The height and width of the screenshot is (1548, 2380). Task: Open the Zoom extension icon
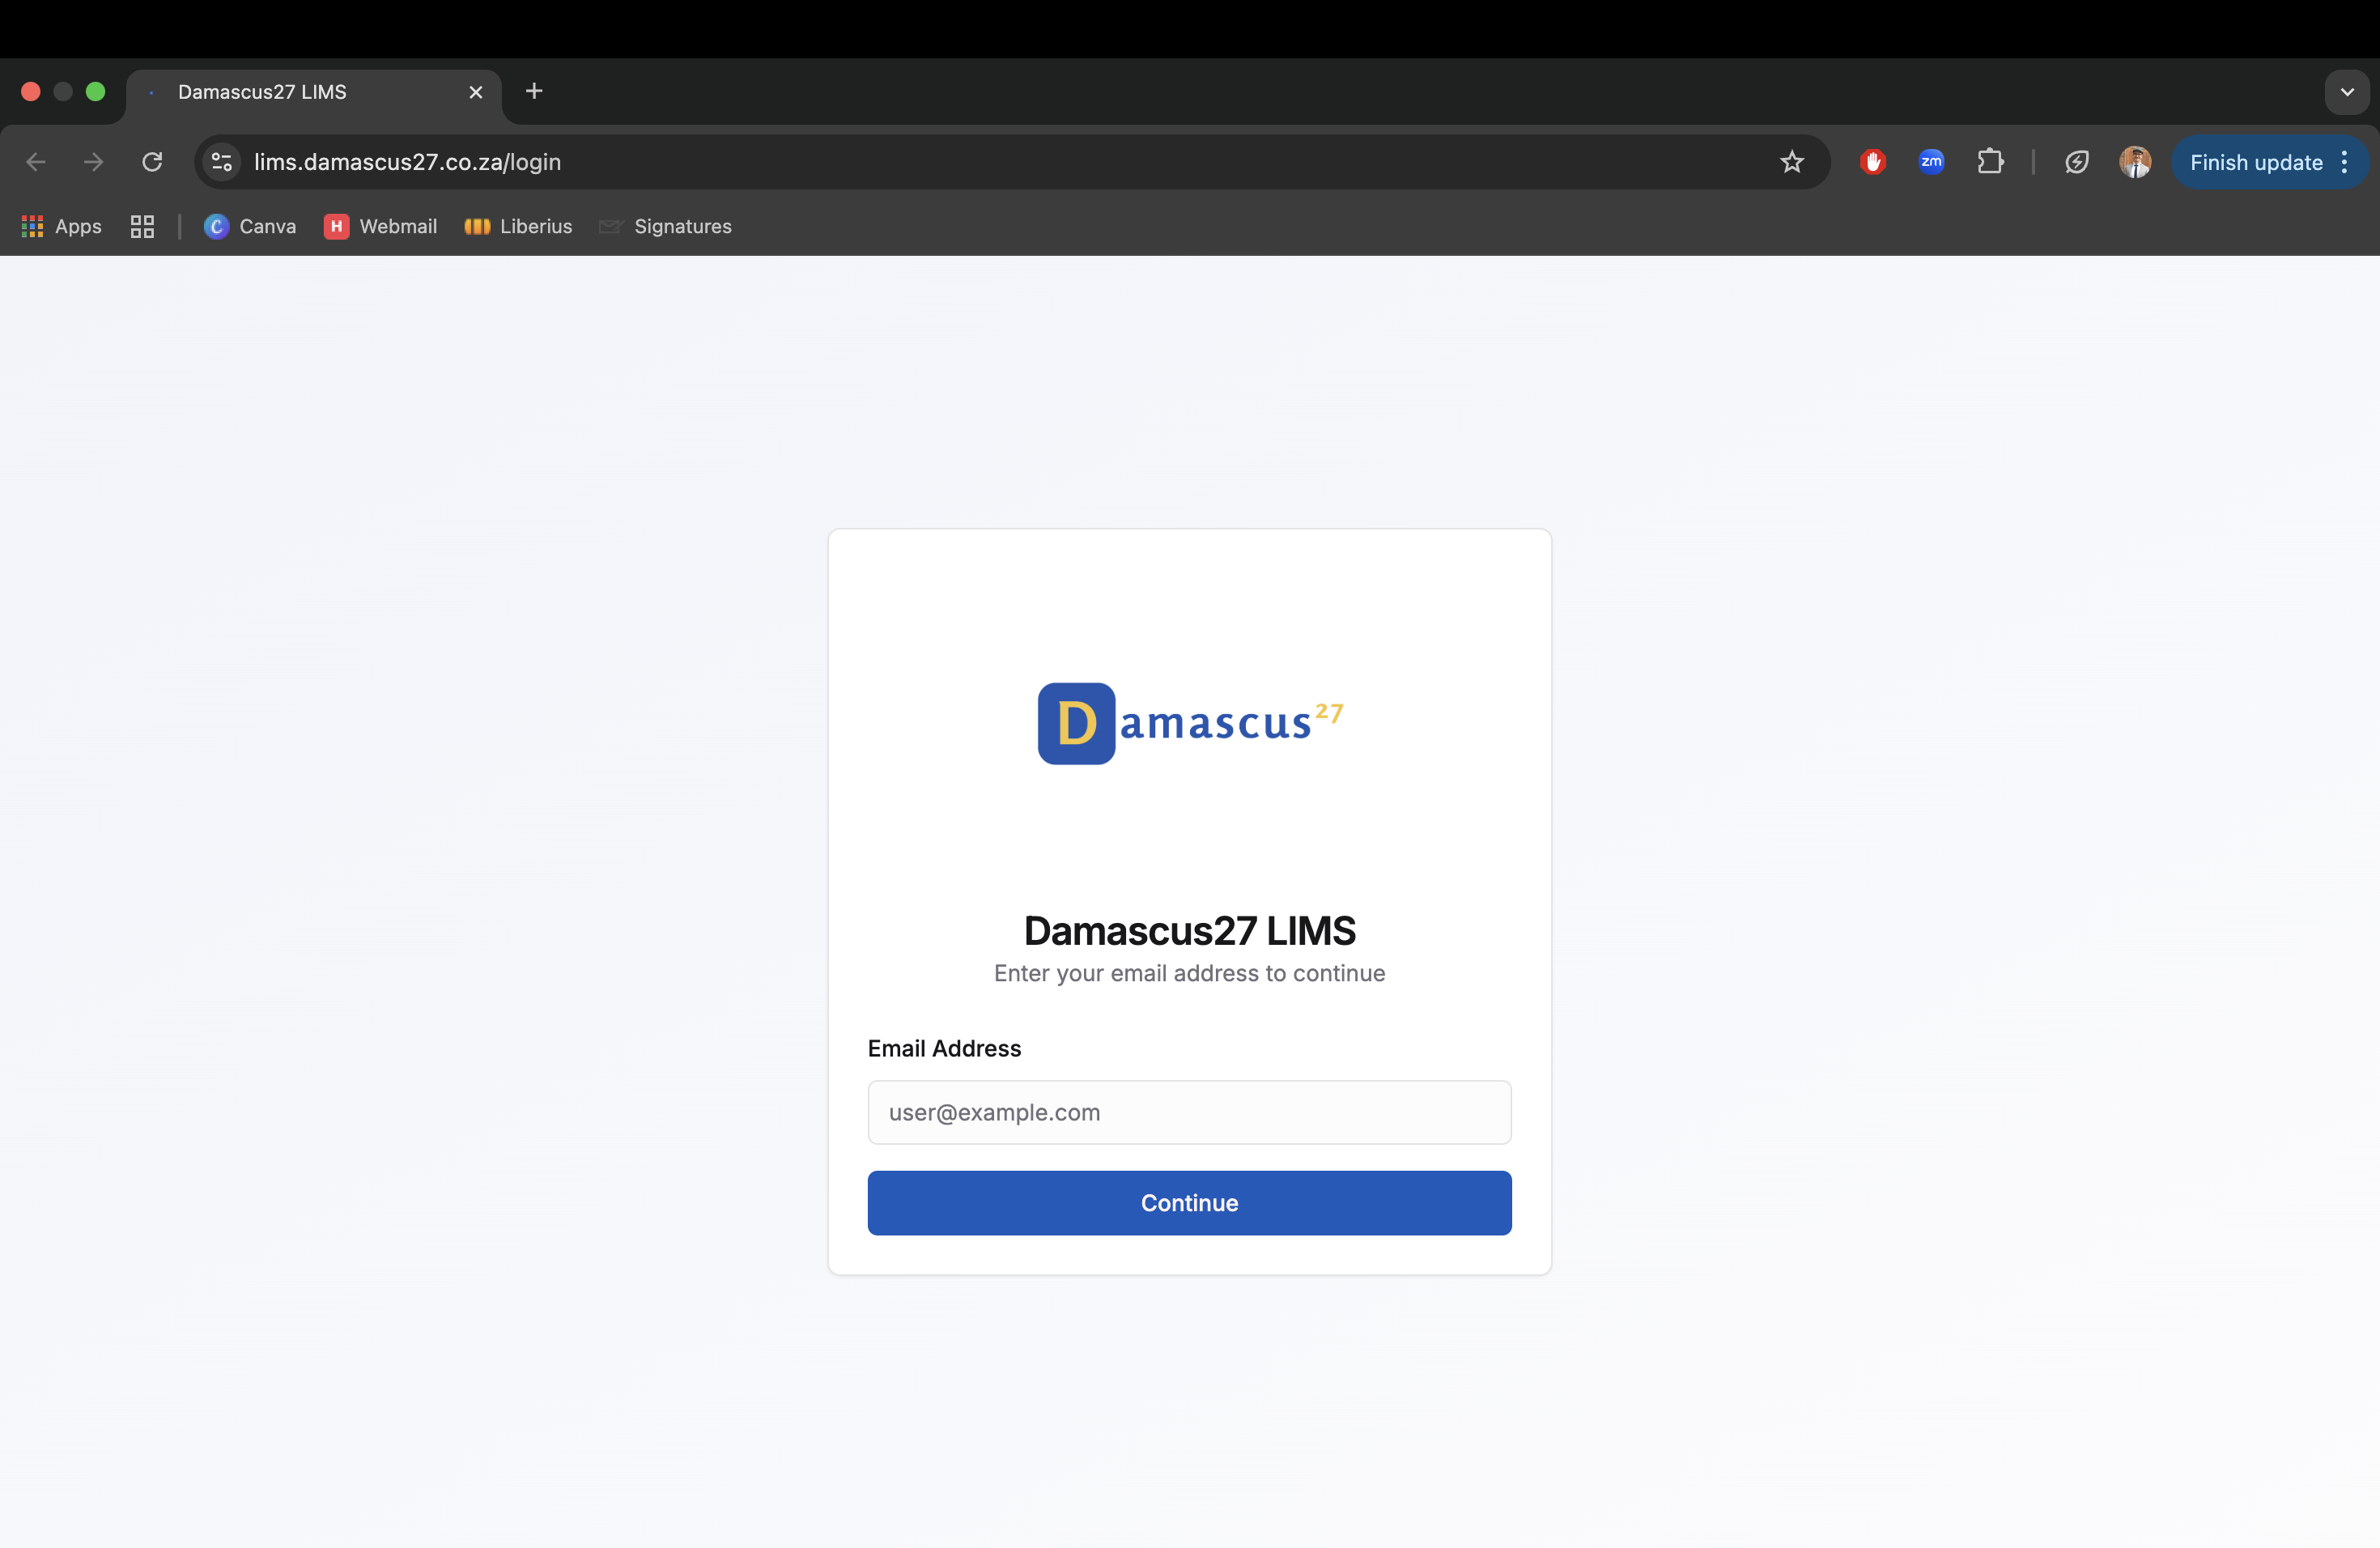pyautogui.click(x=1931, y=162)
